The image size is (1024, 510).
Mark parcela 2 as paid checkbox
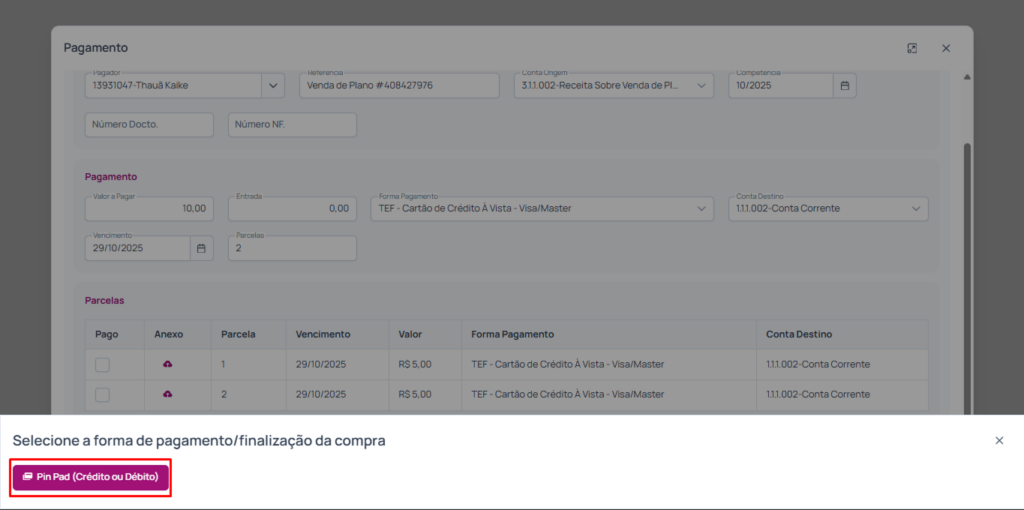(102, 395)
